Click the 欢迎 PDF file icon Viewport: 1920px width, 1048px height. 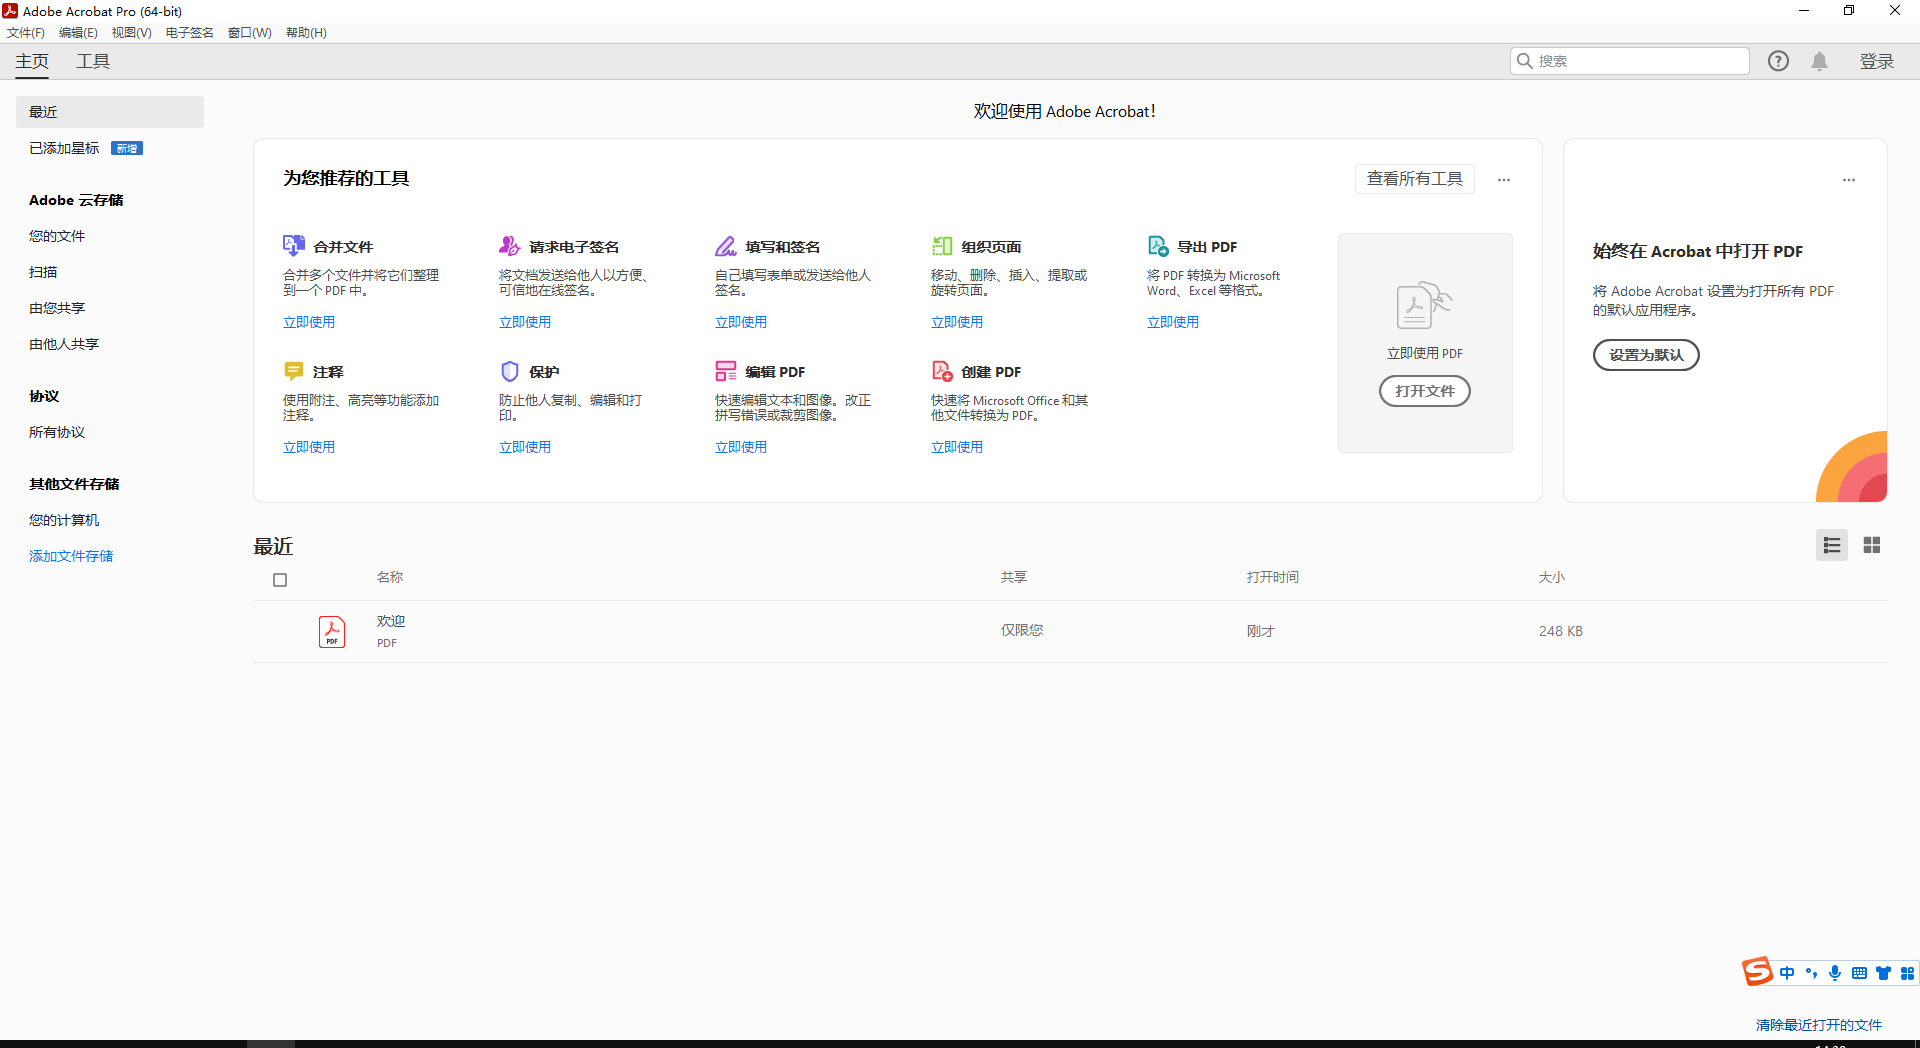pyautogui.click(x=332, y=631)
